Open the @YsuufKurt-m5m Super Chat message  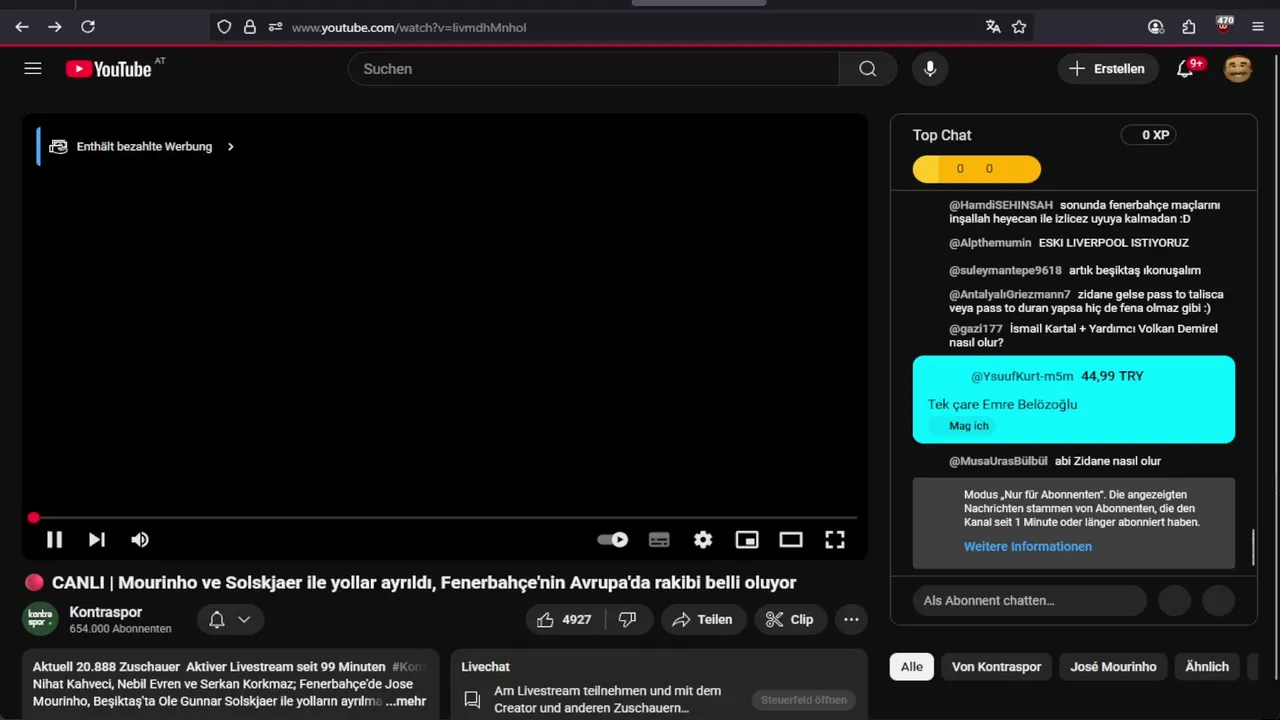[x=1074, y=399]
